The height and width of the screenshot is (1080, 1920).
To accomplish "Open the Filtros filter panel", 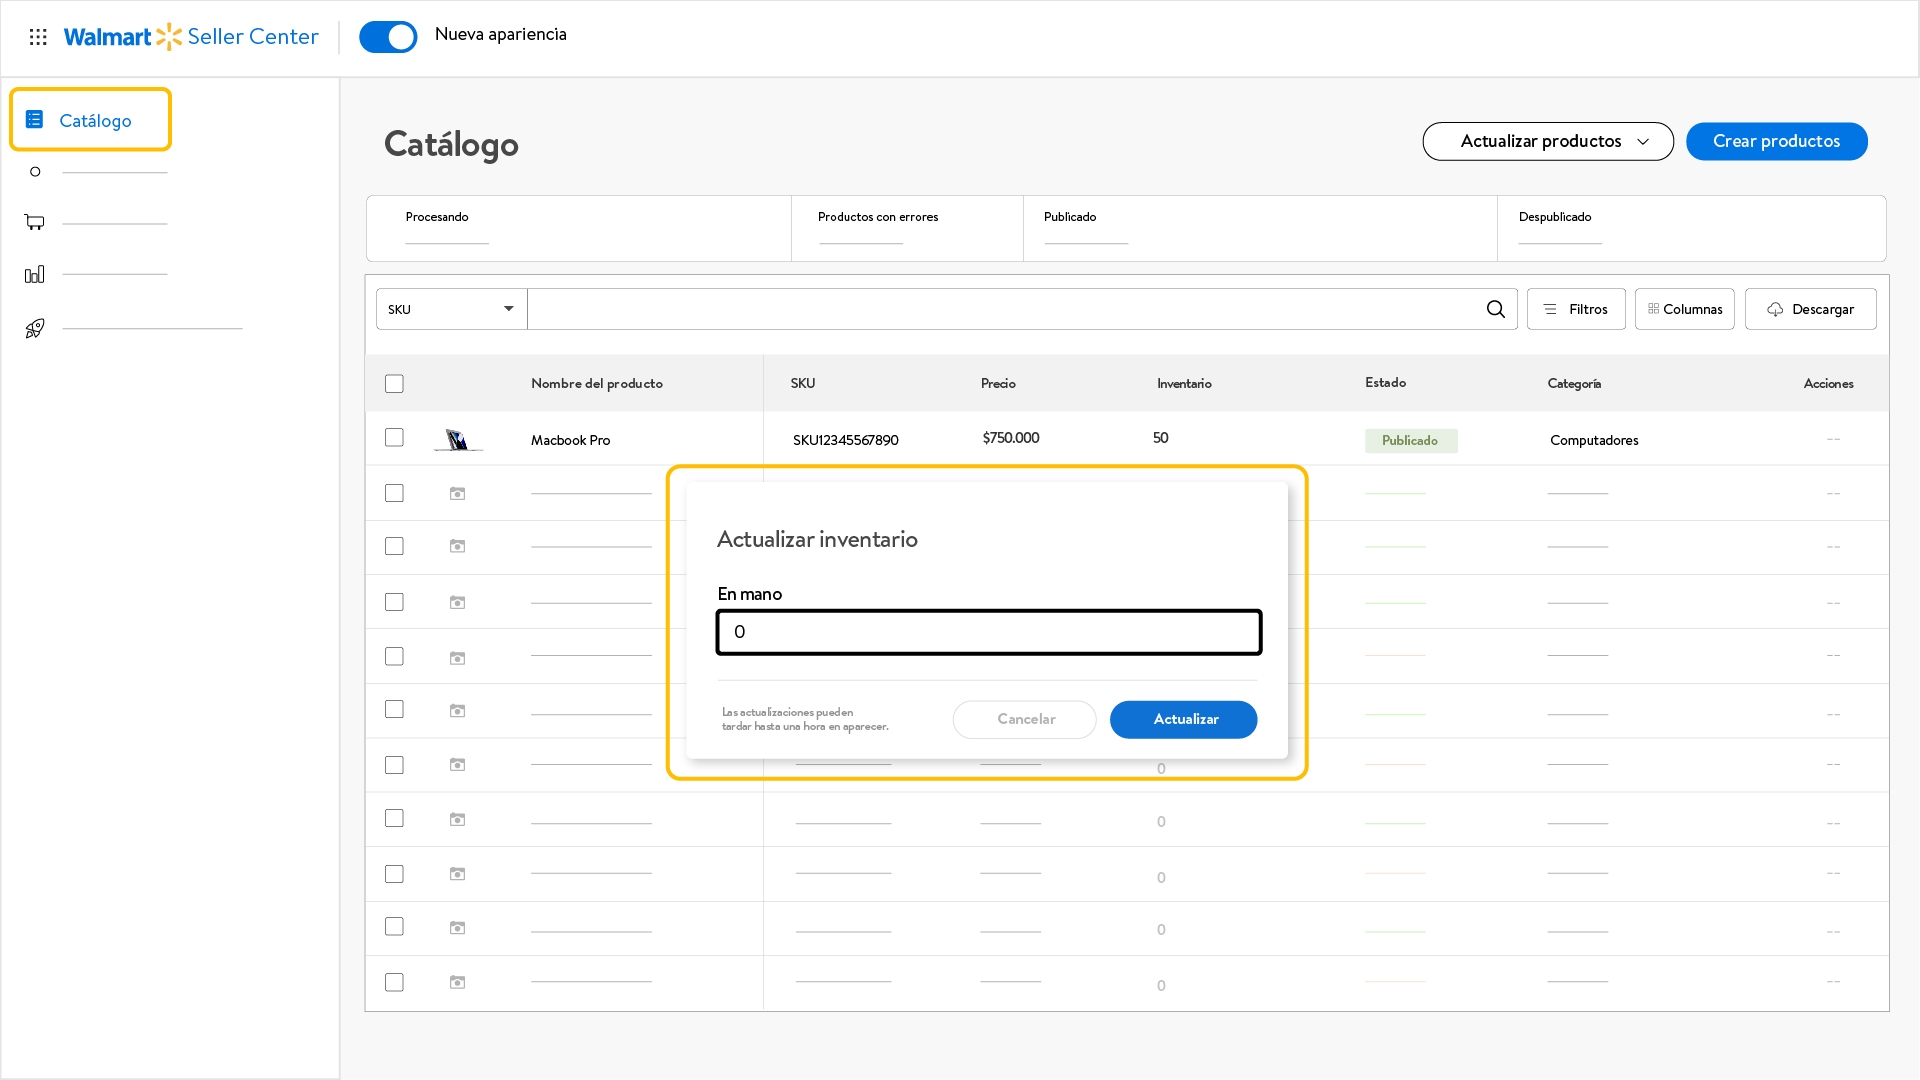I will pos(1575,309).
